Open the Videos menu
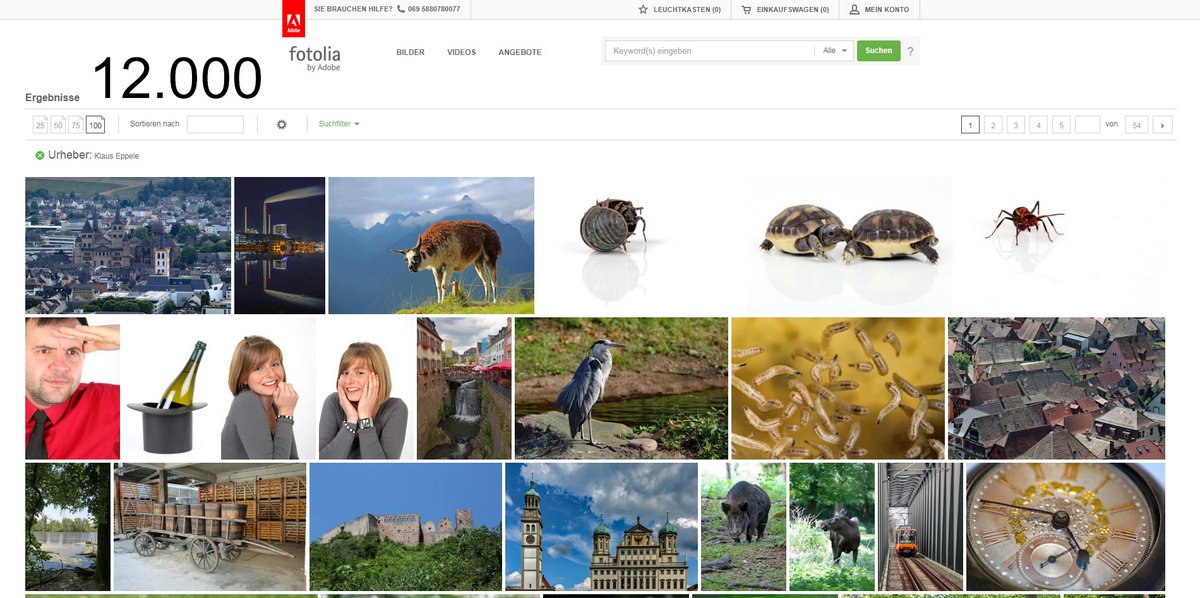 (x=461, y=52)
